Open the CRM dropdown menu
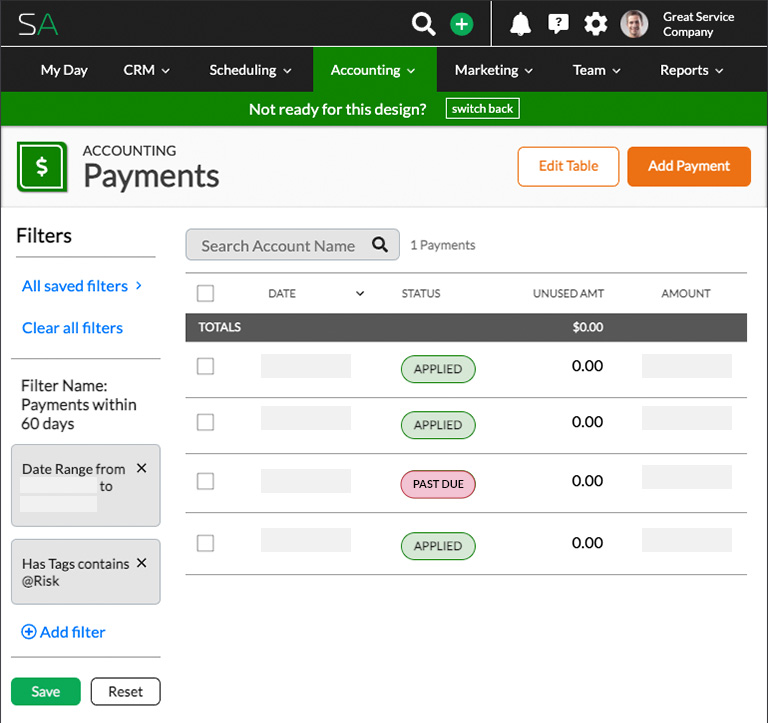Screen dimensions: 768x723 coord(146,70)
